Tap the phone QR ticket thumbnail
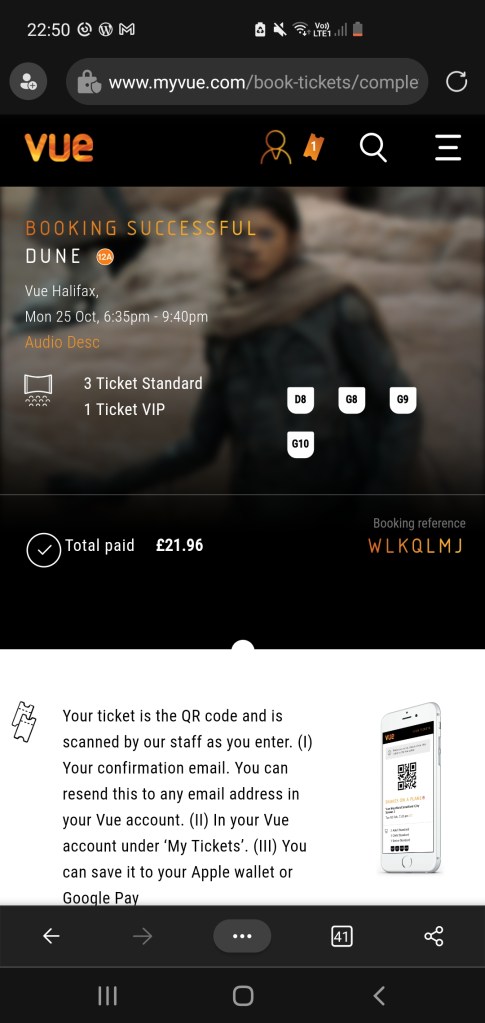This screenshot has width=485, height=1023. [x=411, y=787]
